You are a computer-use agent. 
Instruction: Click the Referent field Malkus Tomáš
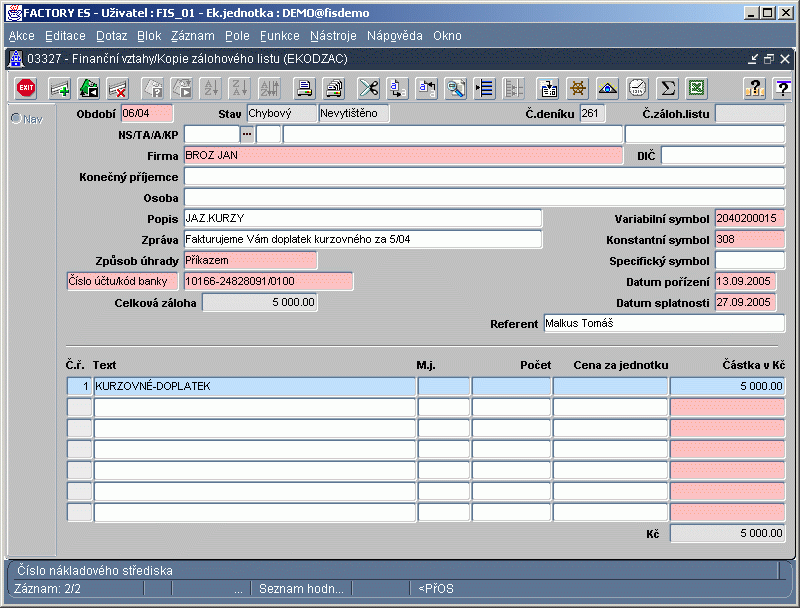[x=664, y=323]
